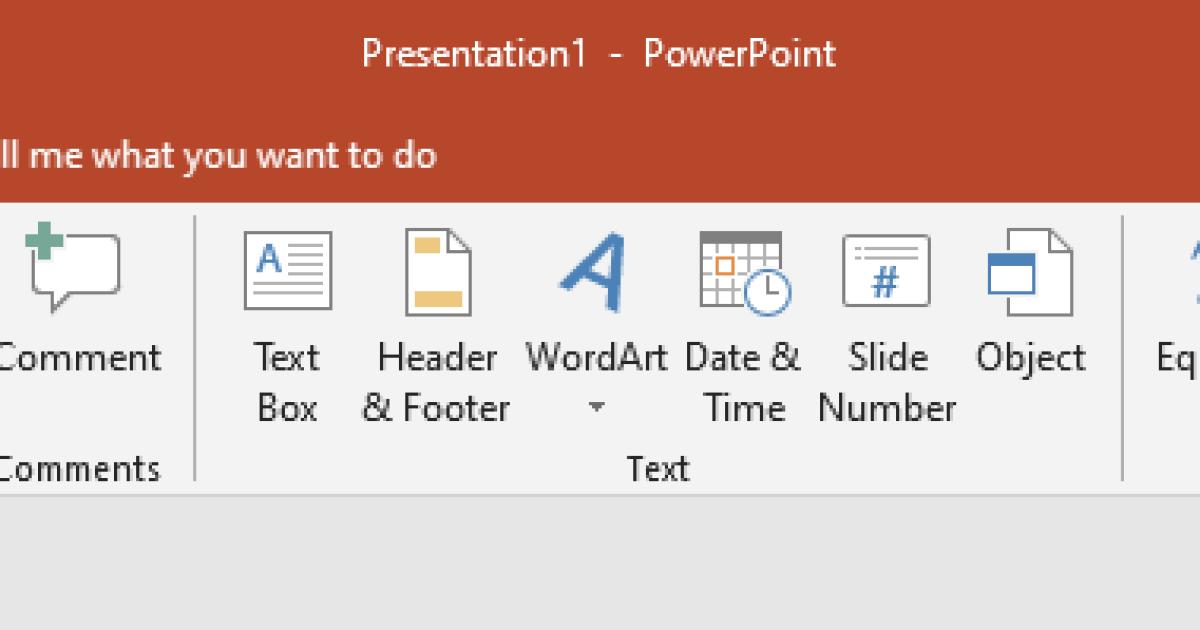The width and height of the screenshot is (1200, 630).
Task: Click the 'Header & Footer' text label
Action: click(x=437, y=382)
